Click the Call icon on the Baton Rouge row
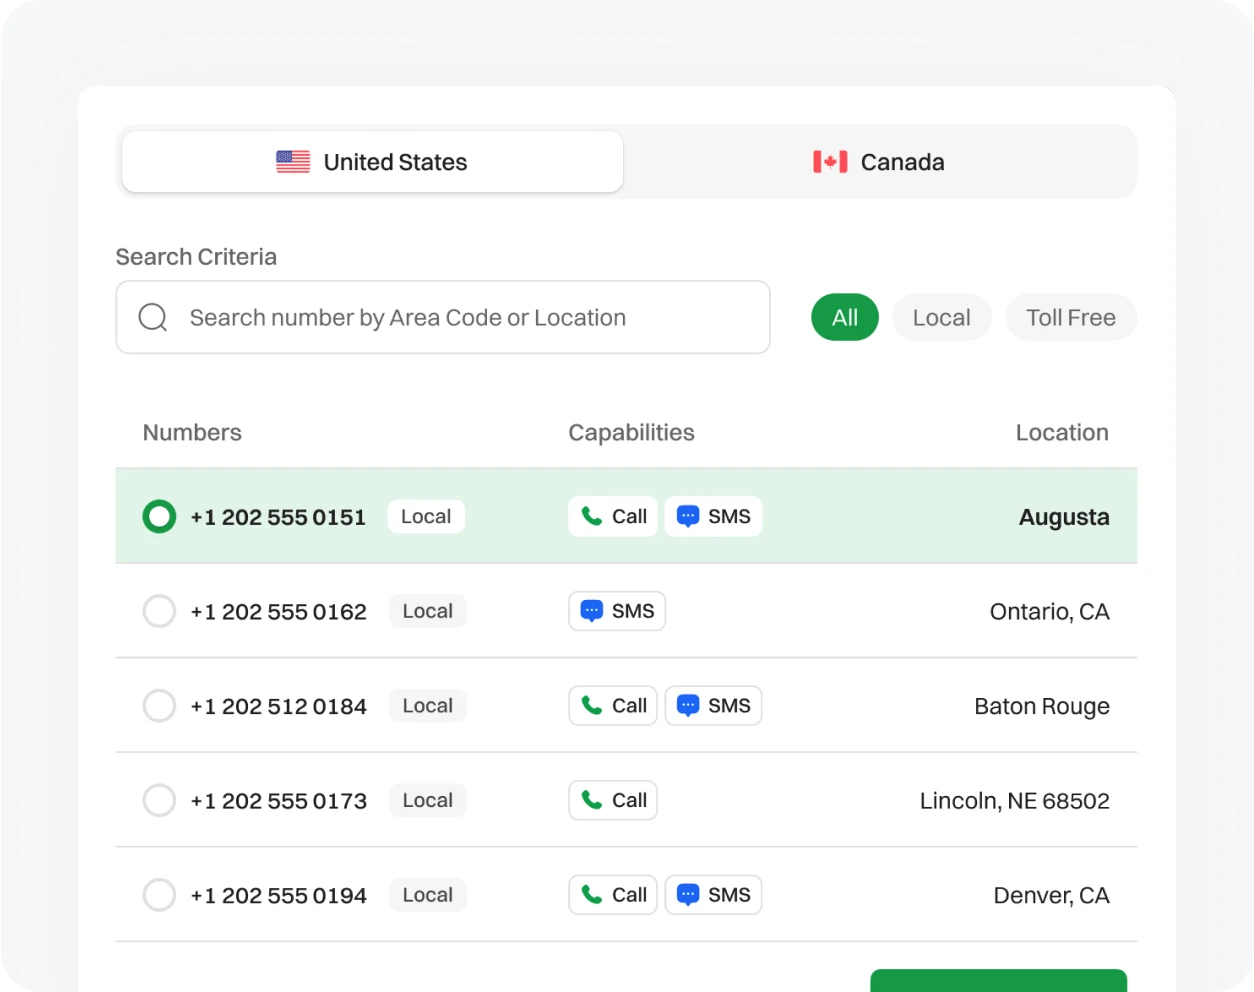1254x992 pixels. 592,705
